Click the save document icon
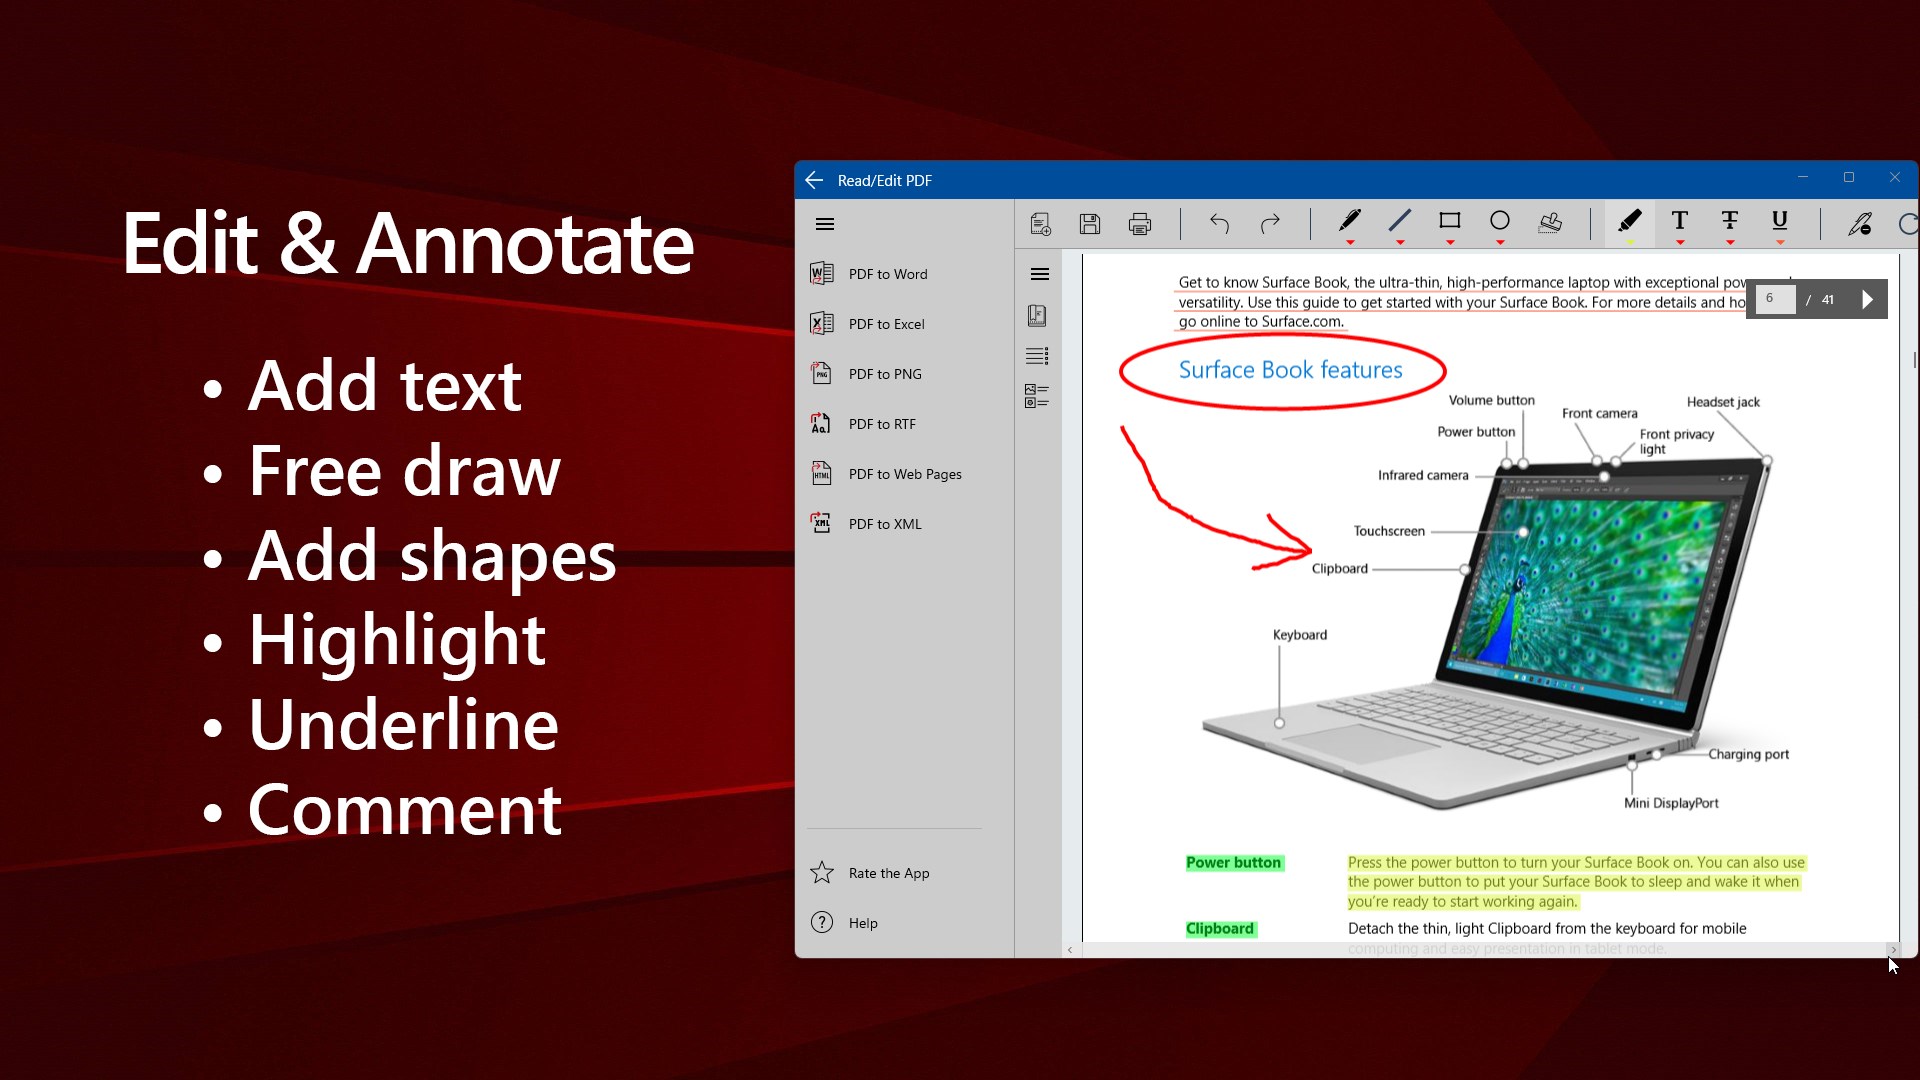Image resolution: width=1920 pixels, height=1080 pixels. click(x=1090, y=224)
